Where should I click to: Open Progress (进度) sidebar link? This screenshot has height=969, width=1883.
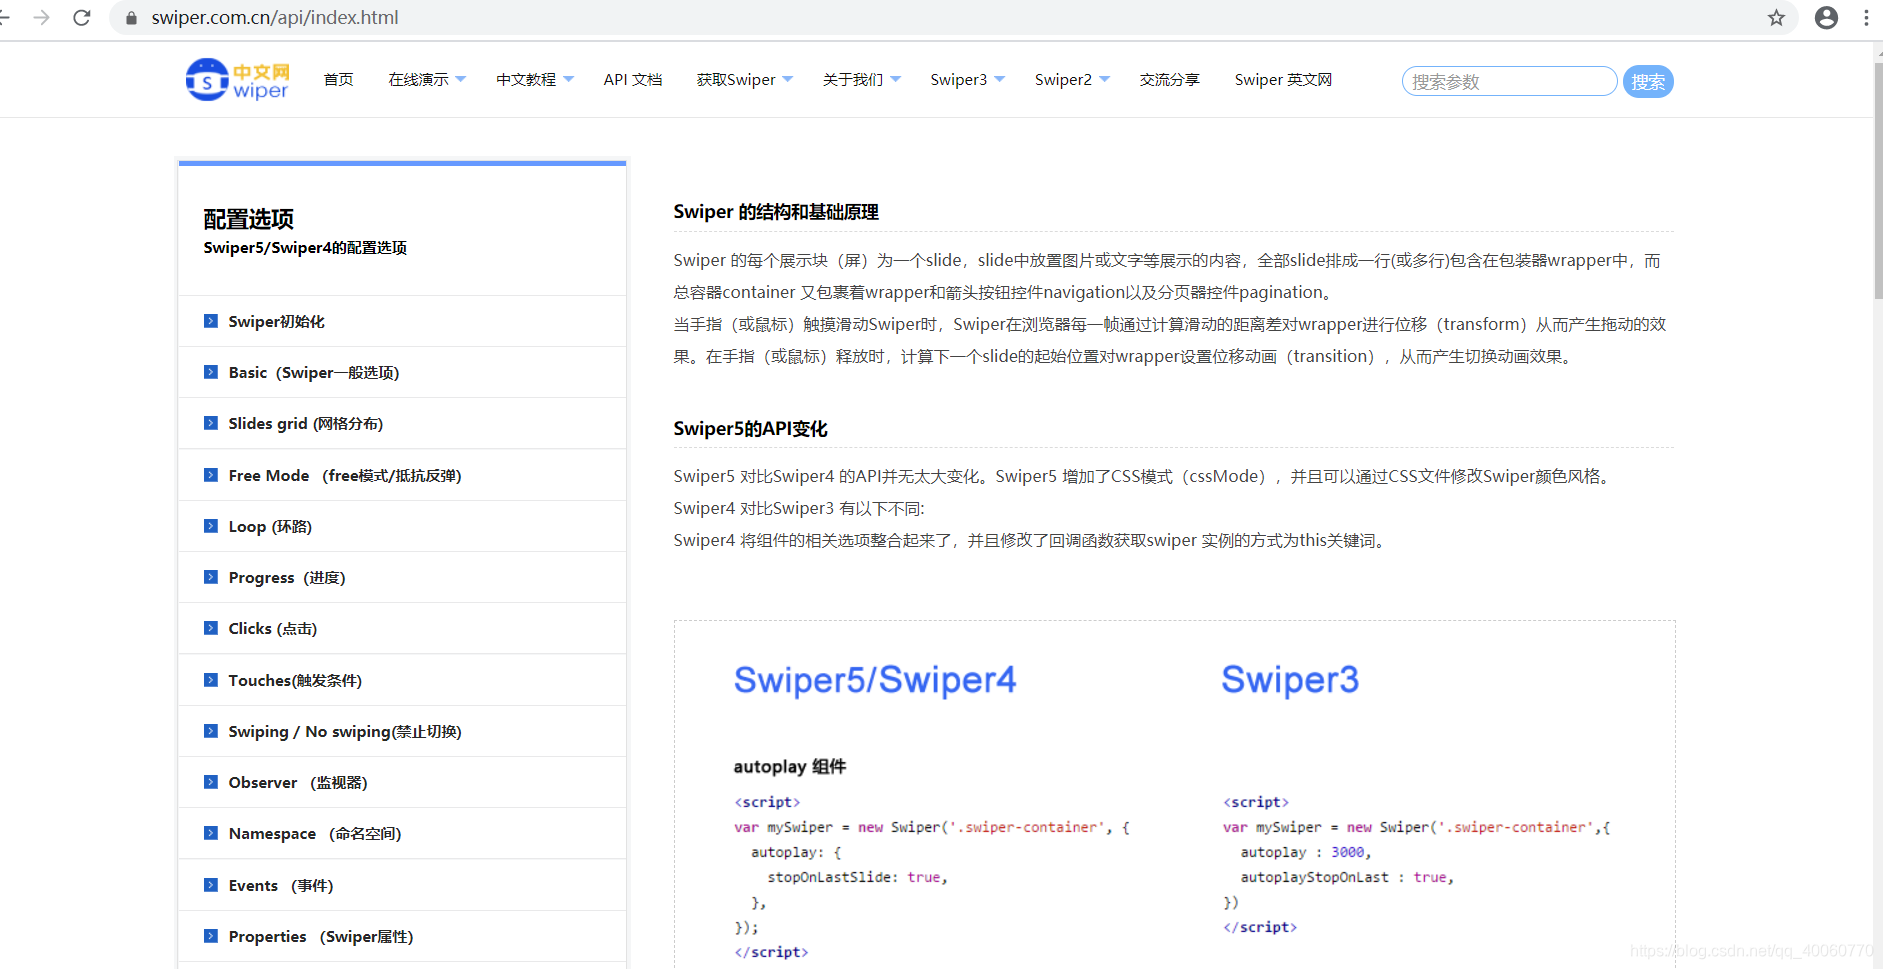(x=287, y=577)
